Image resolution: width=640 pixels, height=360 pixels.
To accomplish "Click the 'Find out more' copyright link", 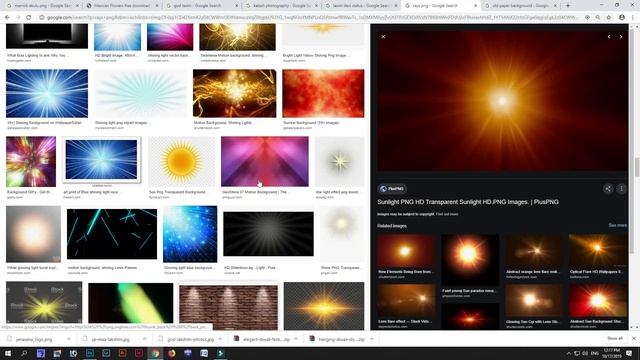I will [447, 214].
